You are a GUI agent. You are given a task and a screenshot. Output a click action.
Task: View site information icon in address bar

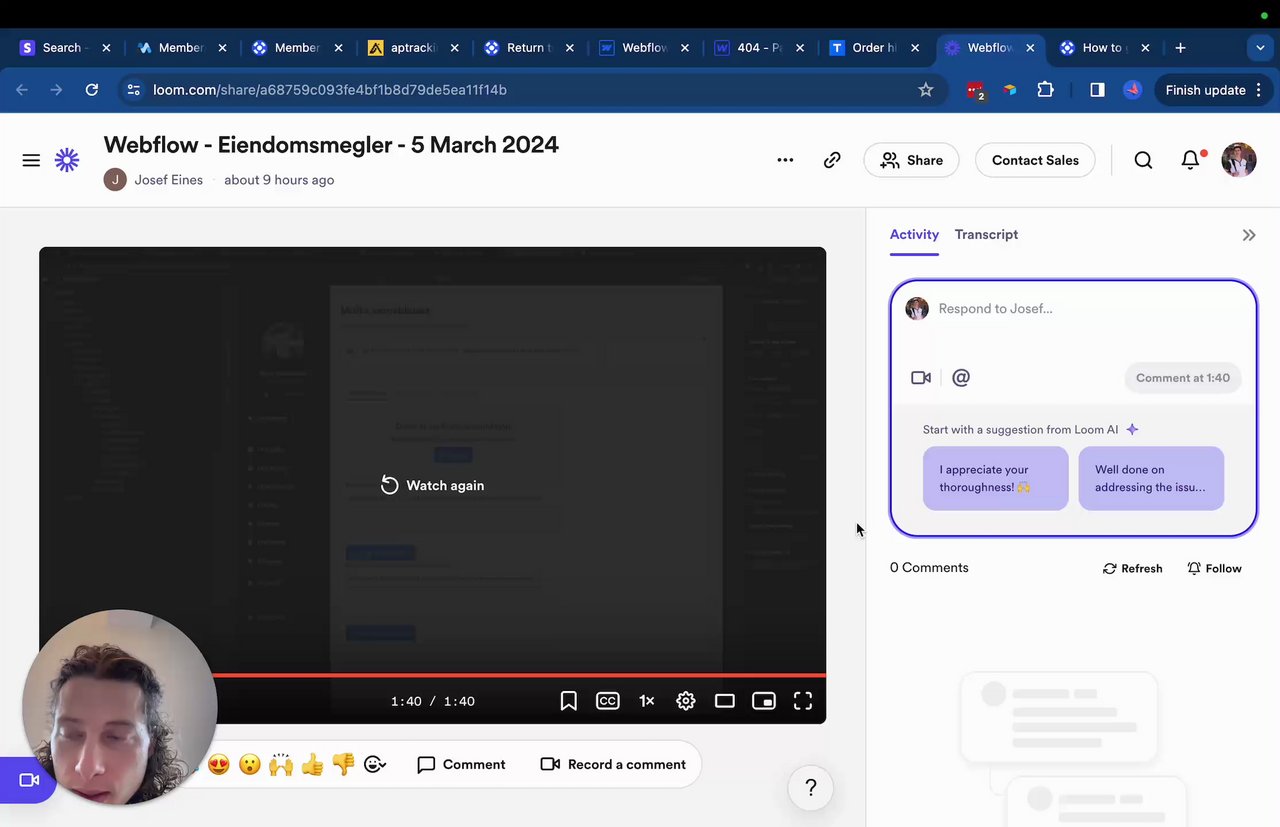pos(133,90)
